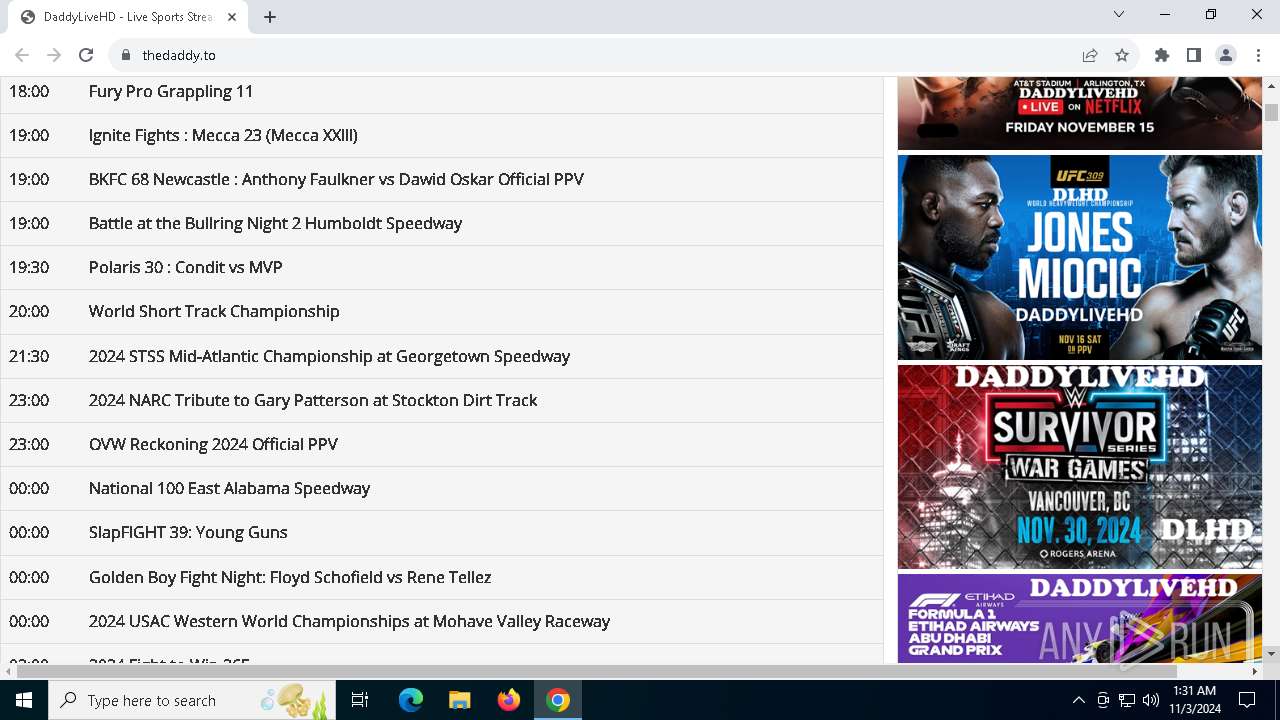1280x720 pixels.
Task: Open Polaris 30 Condit vs MVP
Action: click(x=185, y=267)
